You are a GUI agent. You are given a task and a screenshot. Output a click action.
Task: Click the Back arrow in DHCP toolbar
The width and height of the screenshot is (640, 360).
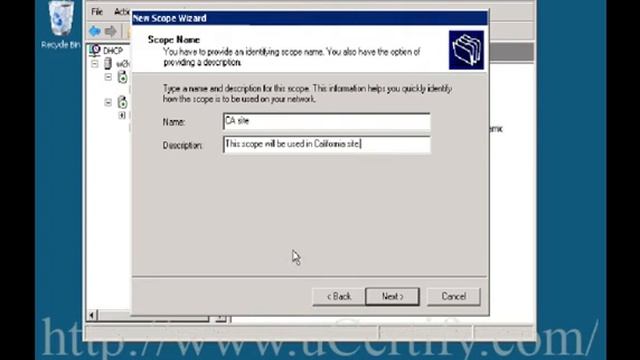click(95, 31)
